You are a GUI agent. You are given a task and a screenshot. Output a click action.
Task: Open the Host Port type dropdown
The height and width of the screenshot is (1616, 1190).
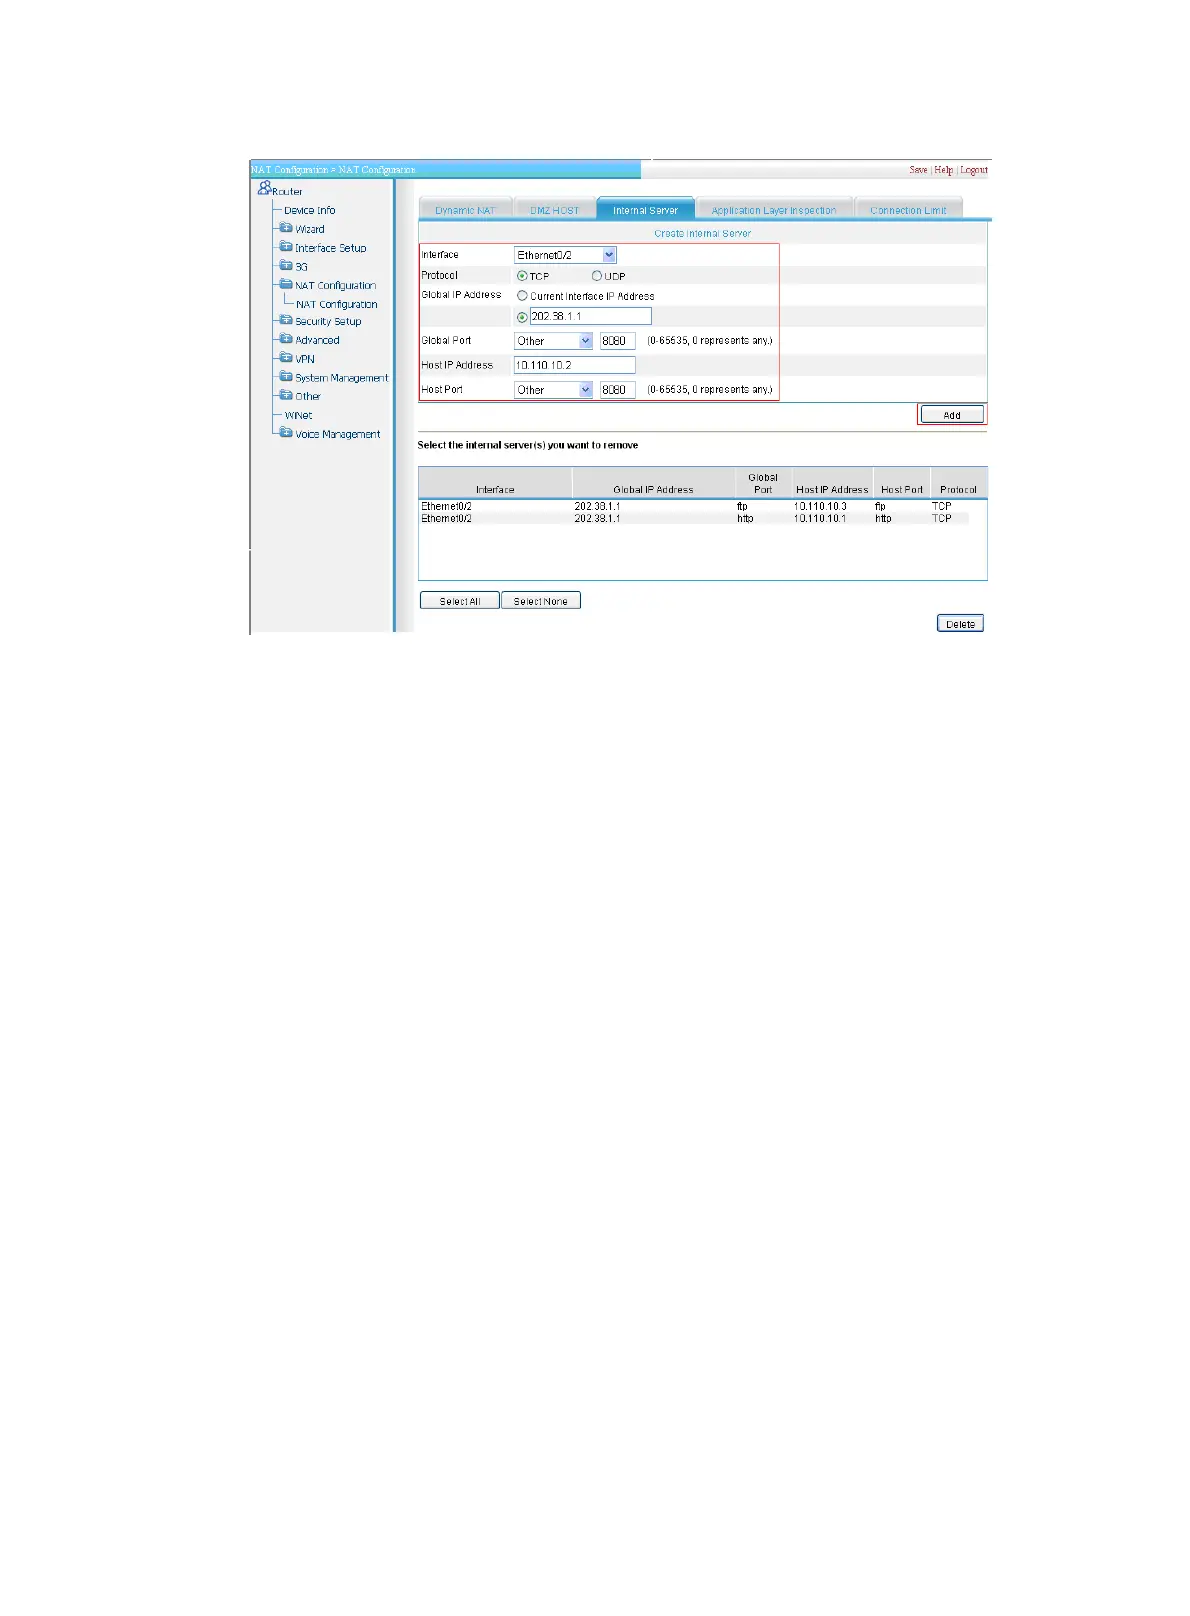point(554,390)
